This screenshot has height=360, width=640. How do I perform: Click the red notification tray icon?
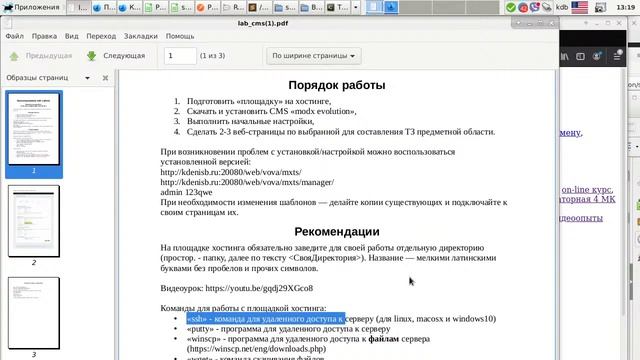(x=523, y=7)
